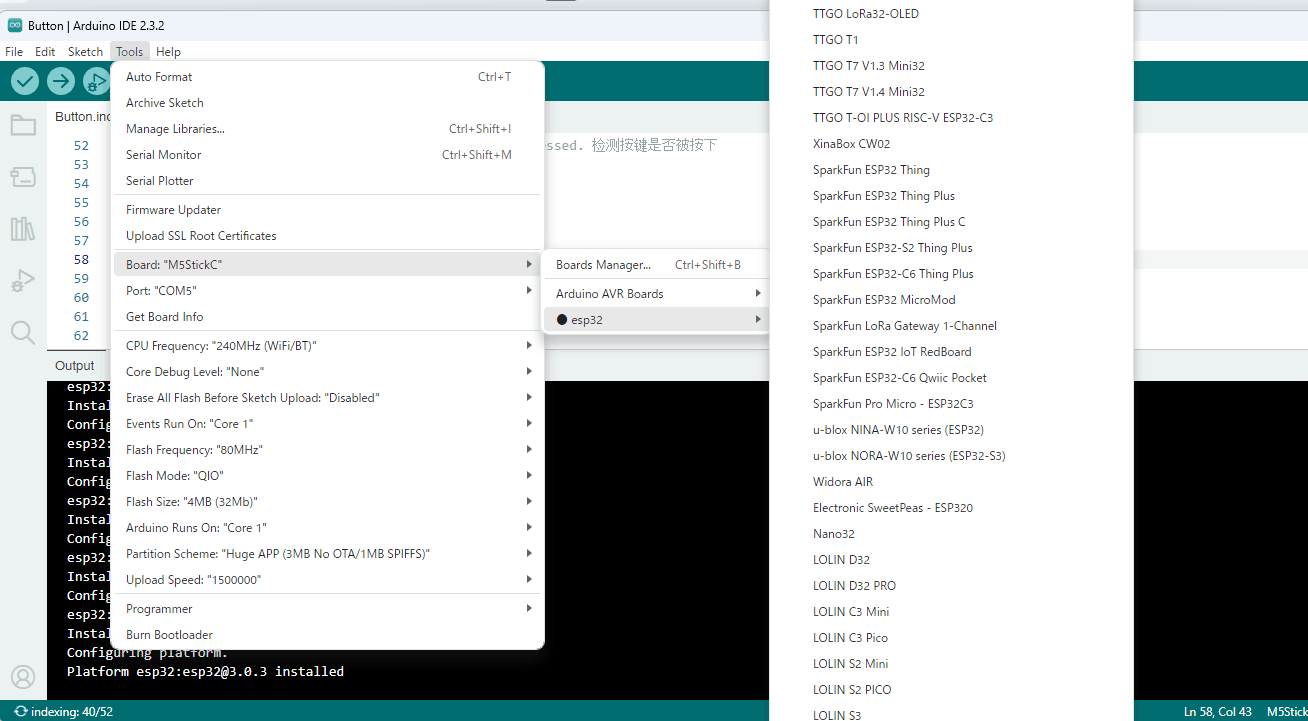Open Serial Plotter menu entry
Viewport: 1308px width, 721px height.
(327, 181)
